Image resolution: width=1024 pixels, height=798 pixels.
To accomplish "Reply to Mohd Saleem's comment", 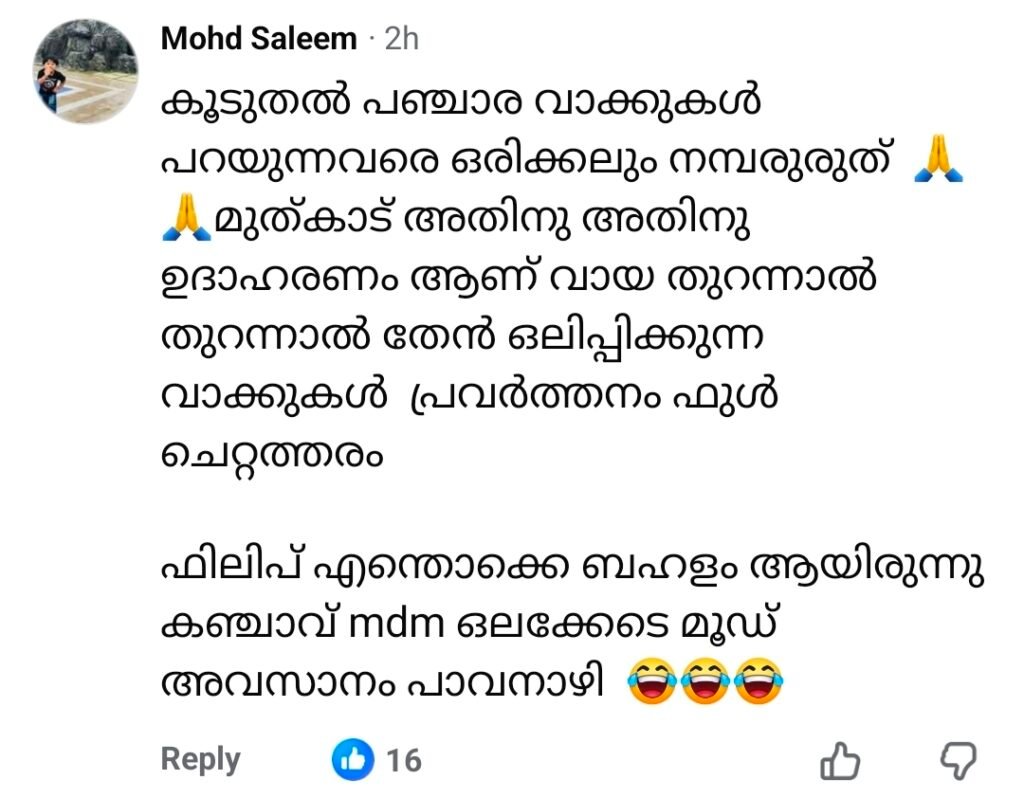I will (200, 760).
